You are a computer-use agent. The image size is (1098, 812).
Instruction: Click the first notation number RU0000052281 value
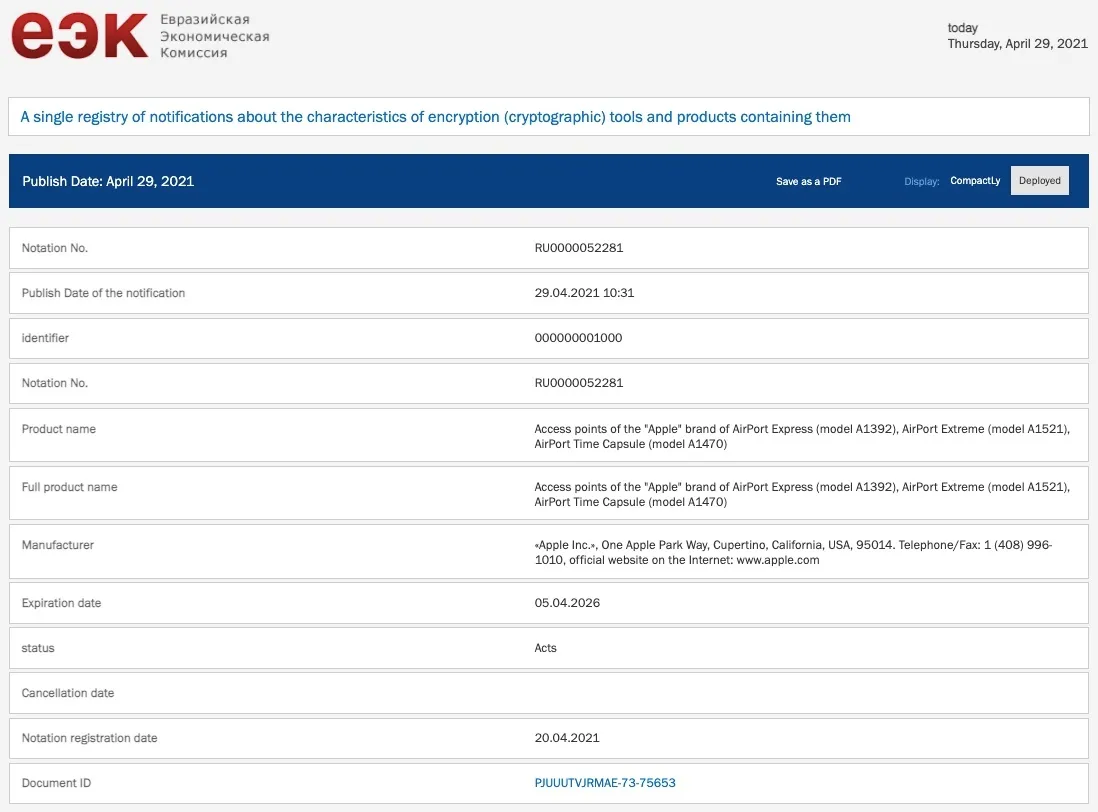coord(579,248)
